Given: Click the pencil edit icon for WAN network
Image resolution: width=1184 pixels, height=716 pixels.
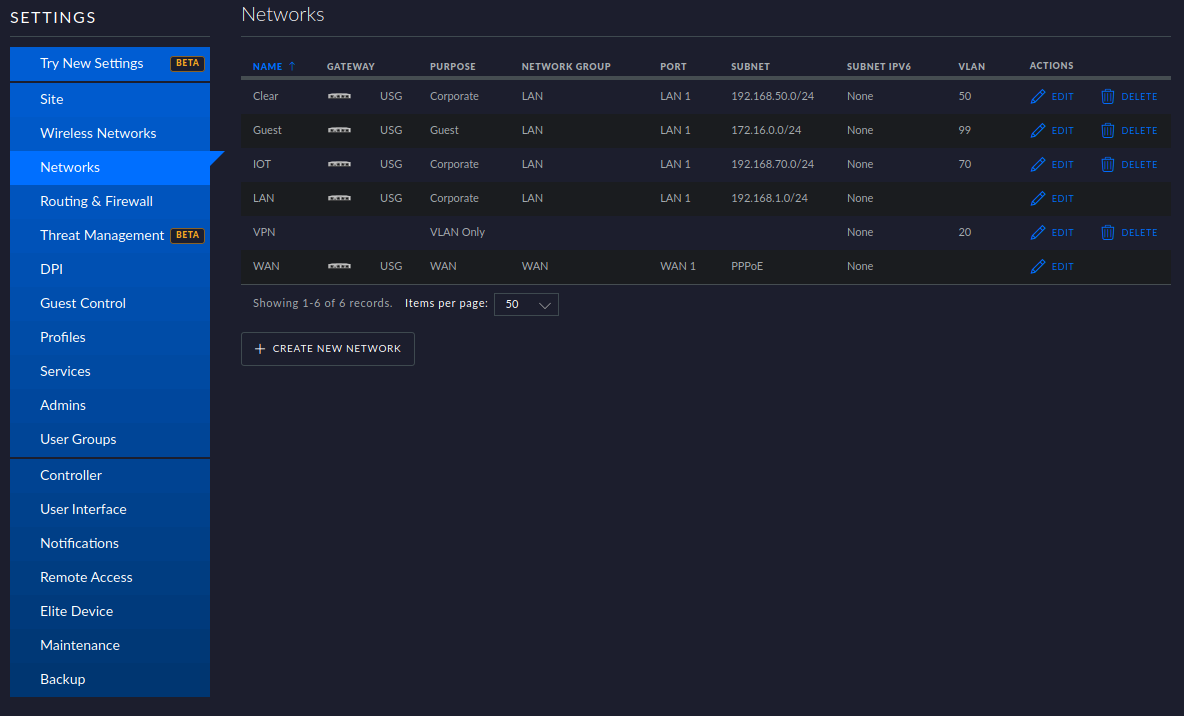Looking at the screenshot, I should tap(1038, 267).
